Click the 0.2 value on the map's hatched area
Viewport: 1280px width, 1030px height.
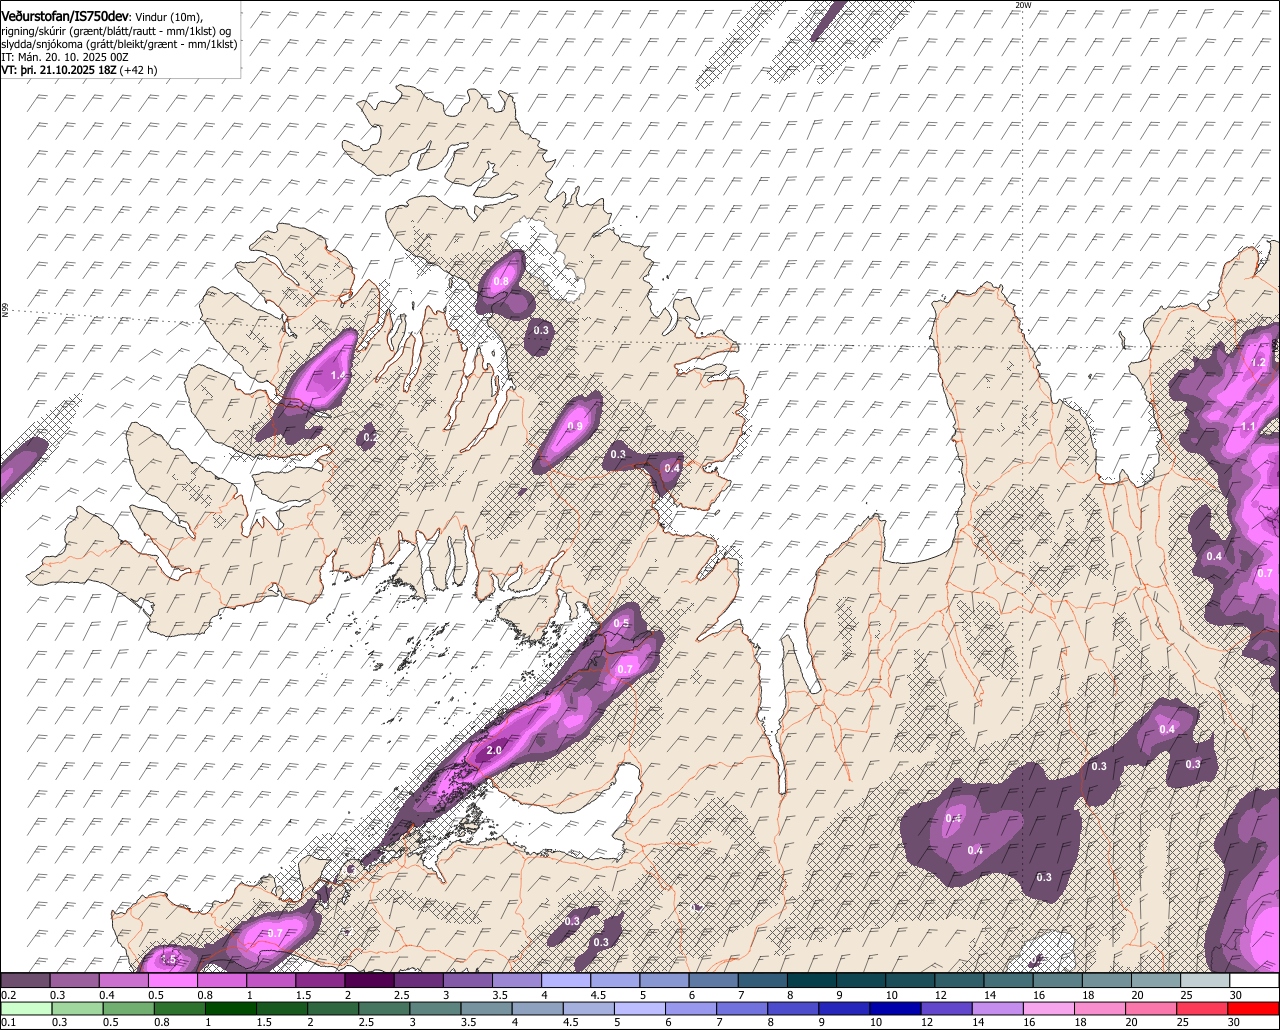tap(370, 437)
